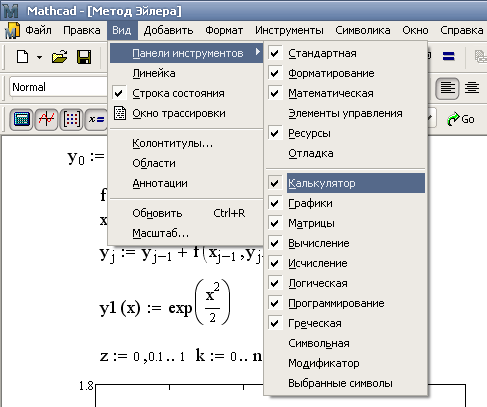Image resolution: width=487 pixels, height=407 pixels.
Task: Open the Символика menu
Action: coord(363,30)
